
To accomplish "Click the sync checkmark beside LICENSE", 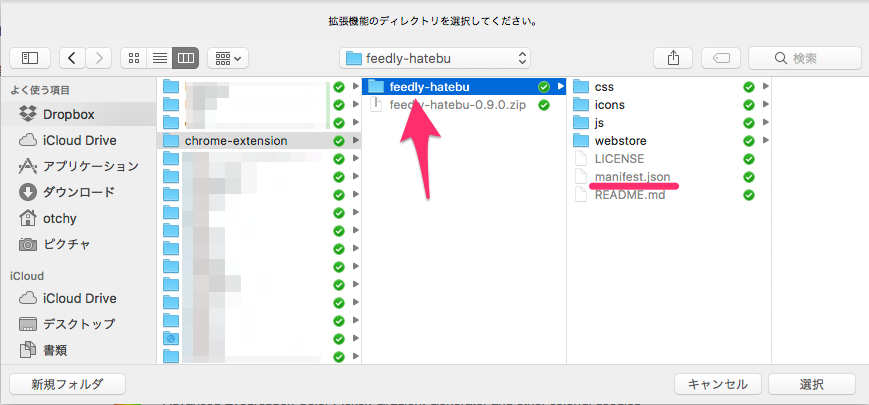I will point(749,159).
